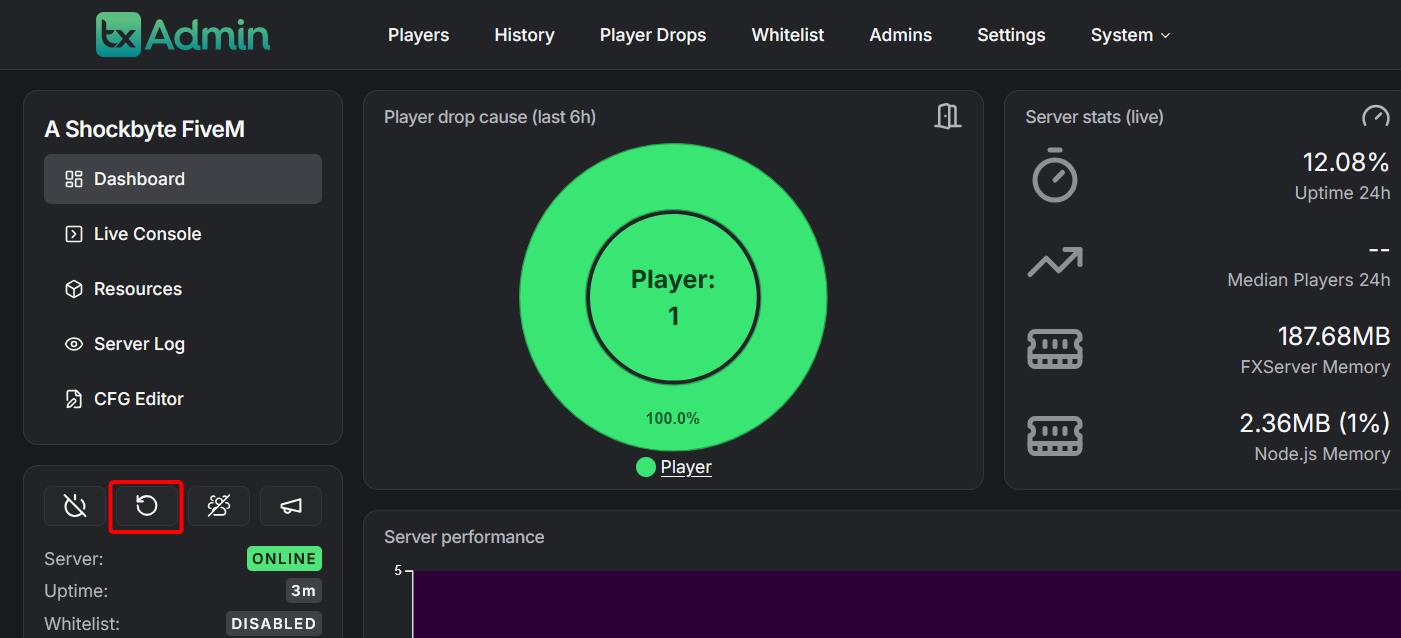Select Live Console in the sidebar

(183, 234)
